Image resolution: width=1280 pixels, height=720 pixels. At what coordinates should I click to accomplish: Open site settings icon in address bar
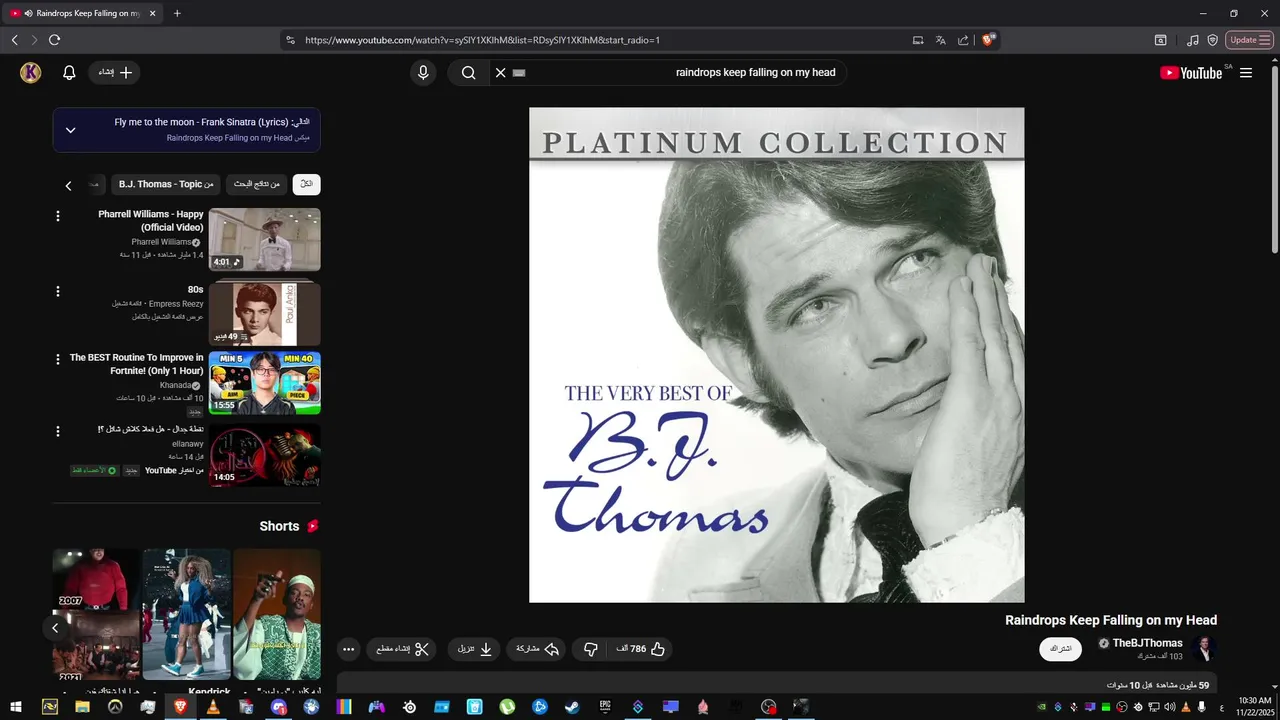pos(290,40)
